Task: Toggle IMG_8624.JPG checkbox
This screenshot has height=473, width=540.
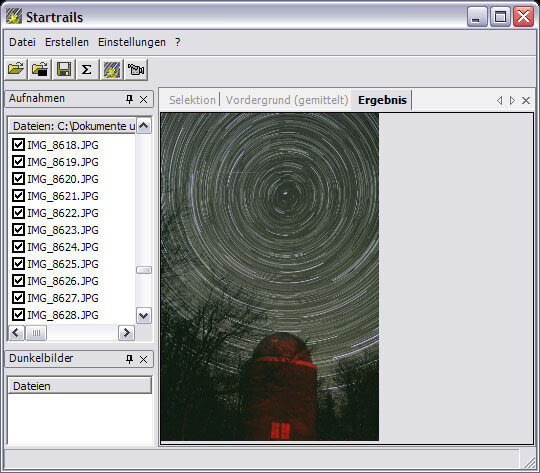Action: click(x=18, y=247)
